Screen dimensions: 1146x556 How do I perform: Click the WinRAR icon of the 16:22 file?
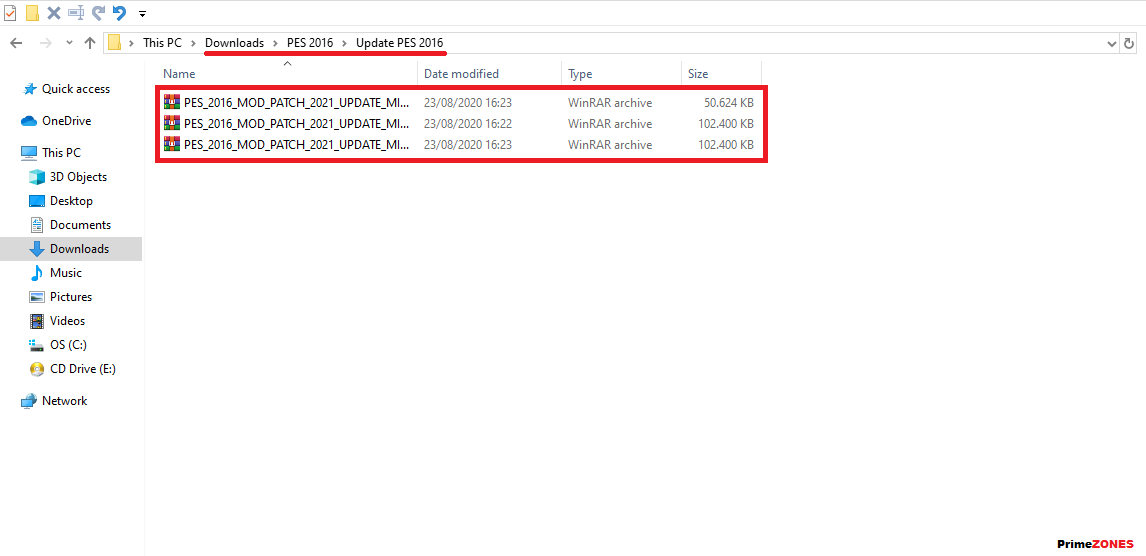(x=172, y=123)
